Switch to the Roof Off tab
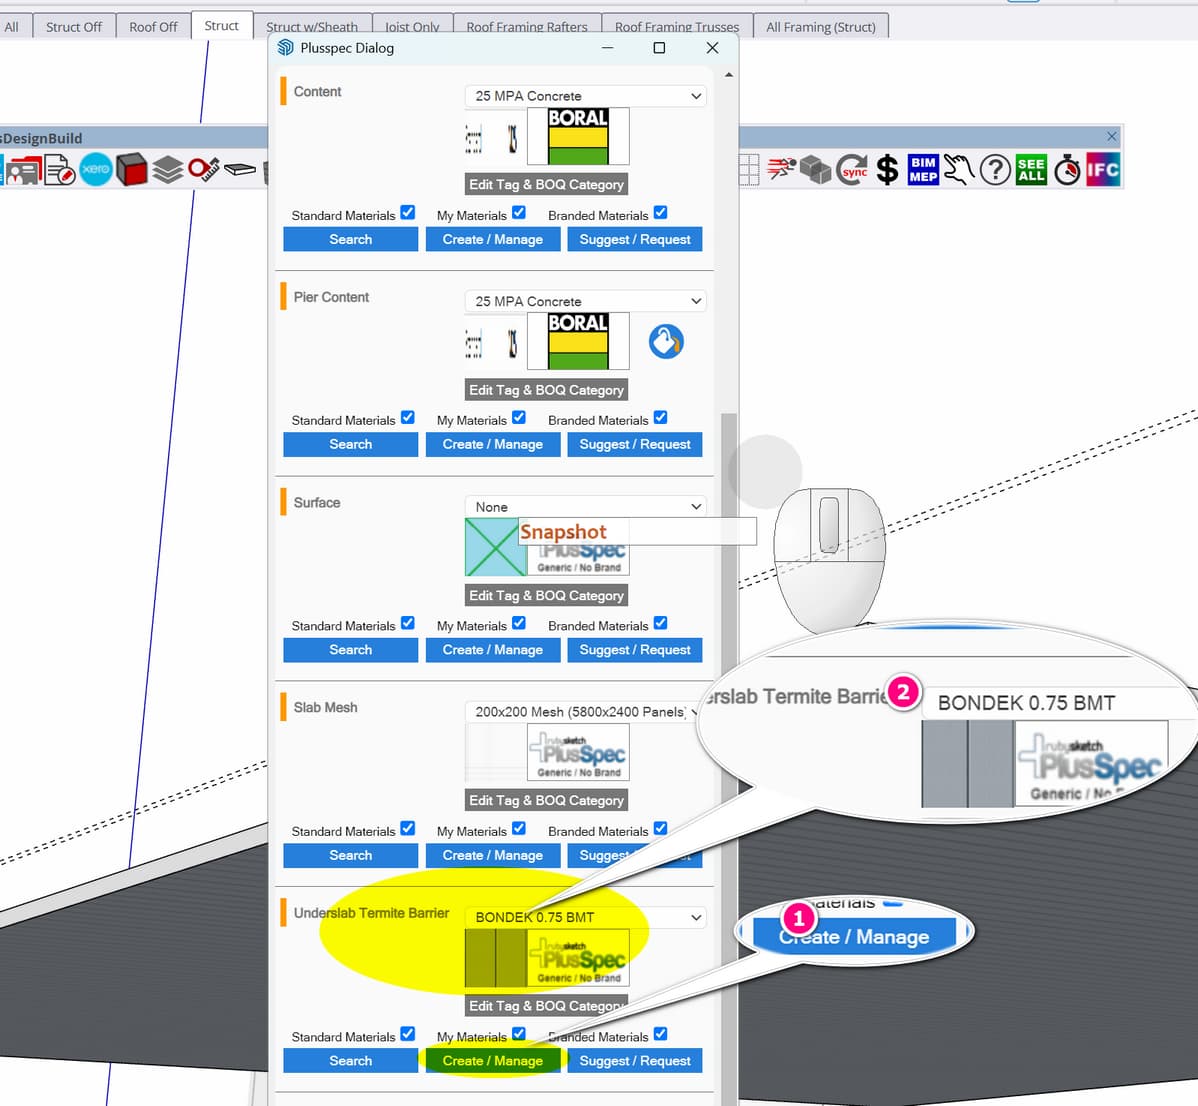 (153, 27)
